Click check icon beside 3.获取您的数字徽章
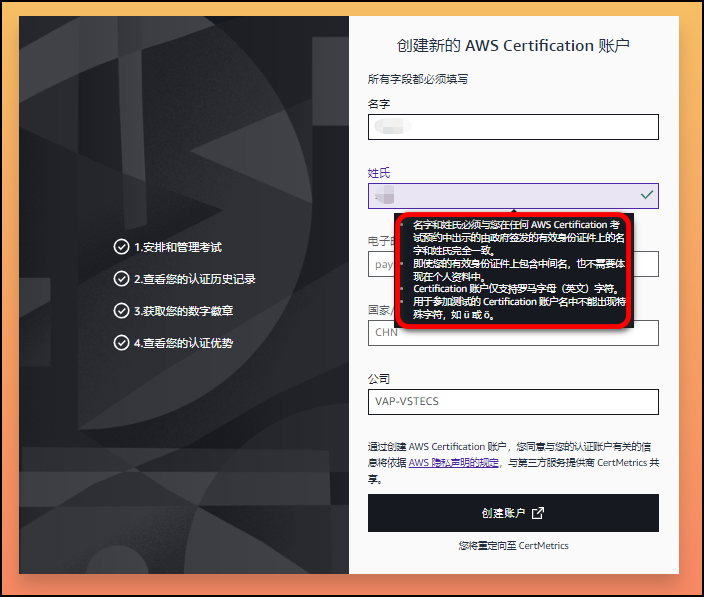This screenshot has height=597, width=704. click(x=121, y=311)
